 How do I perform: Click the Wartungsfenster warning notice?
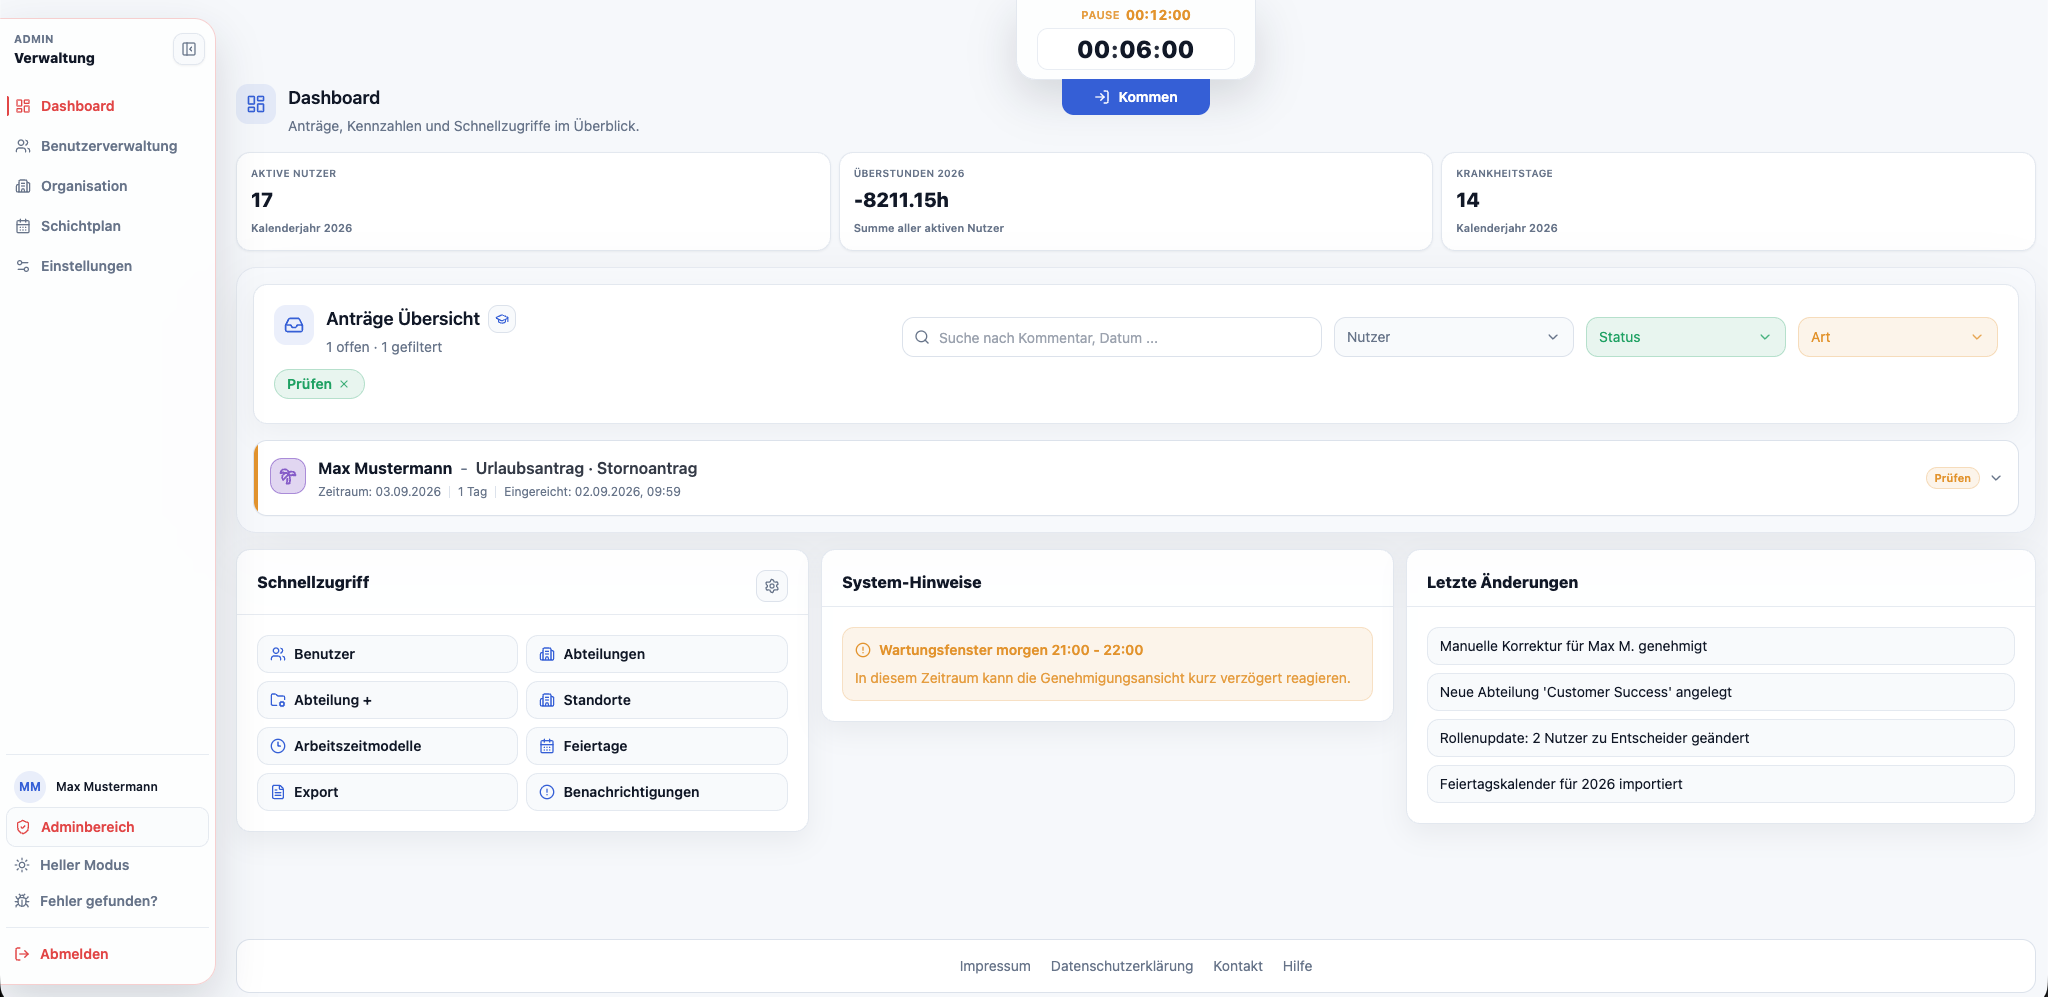pyautogui.click(x=1107, y=664)
